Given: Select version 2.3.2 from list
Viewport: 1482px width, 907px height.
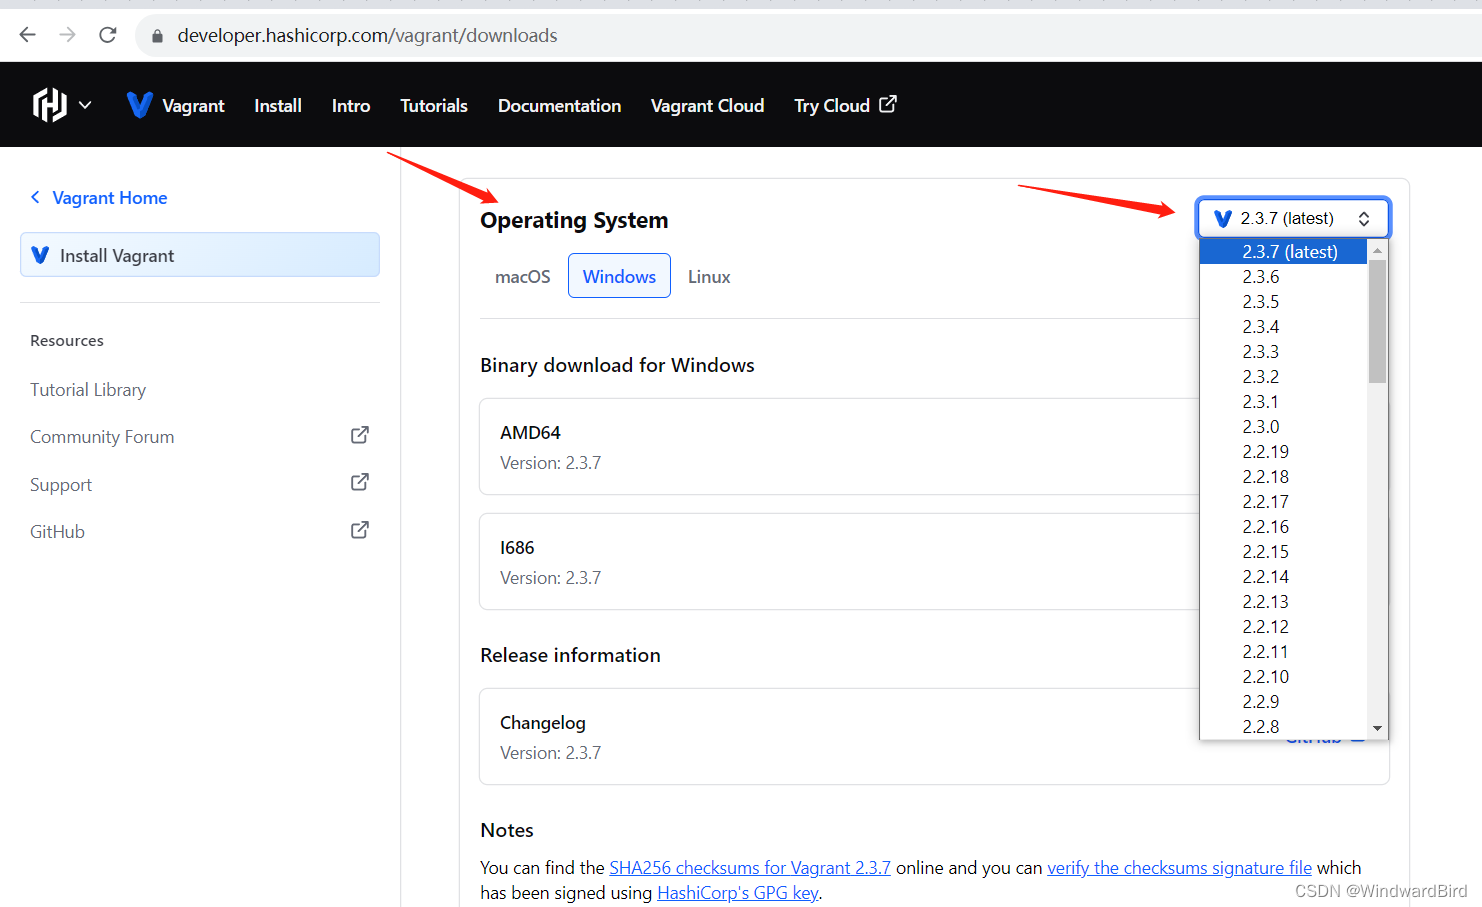Looking at the screenshot, I should pos(1283,377).
